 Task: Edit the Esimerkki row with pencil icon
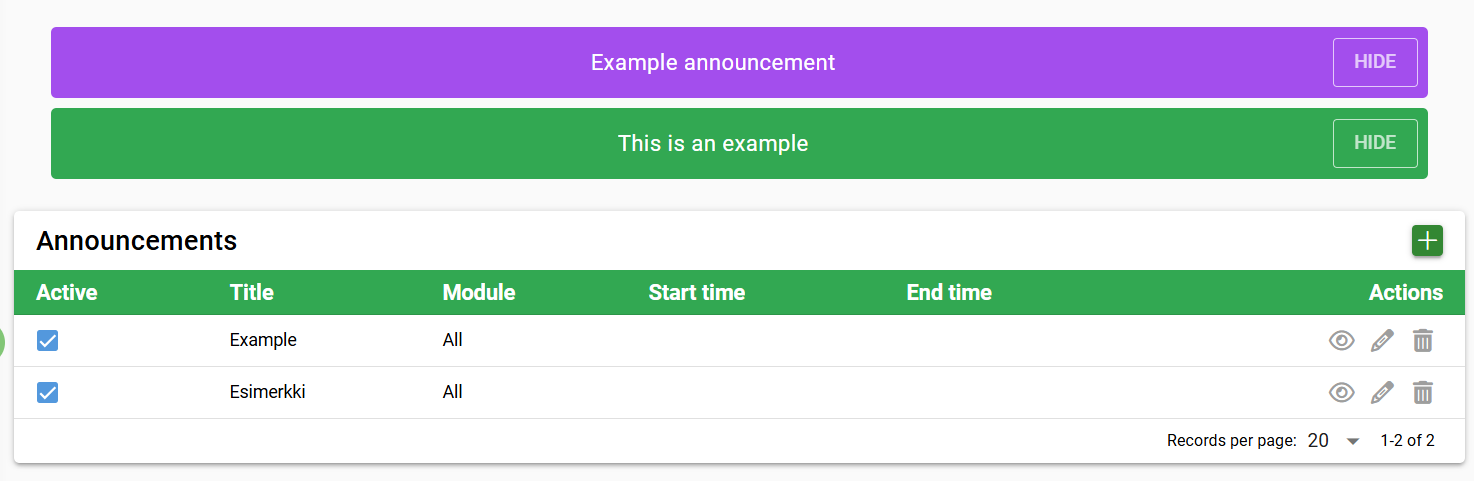click(1382, 393)
